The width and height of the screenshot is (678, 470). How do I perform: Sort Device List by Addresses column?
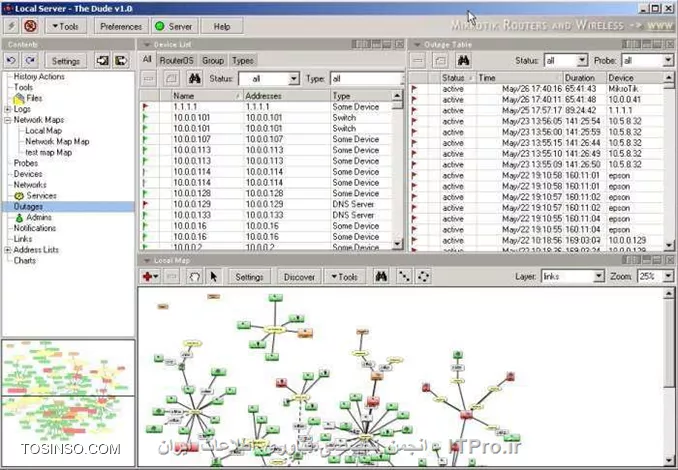286,96
